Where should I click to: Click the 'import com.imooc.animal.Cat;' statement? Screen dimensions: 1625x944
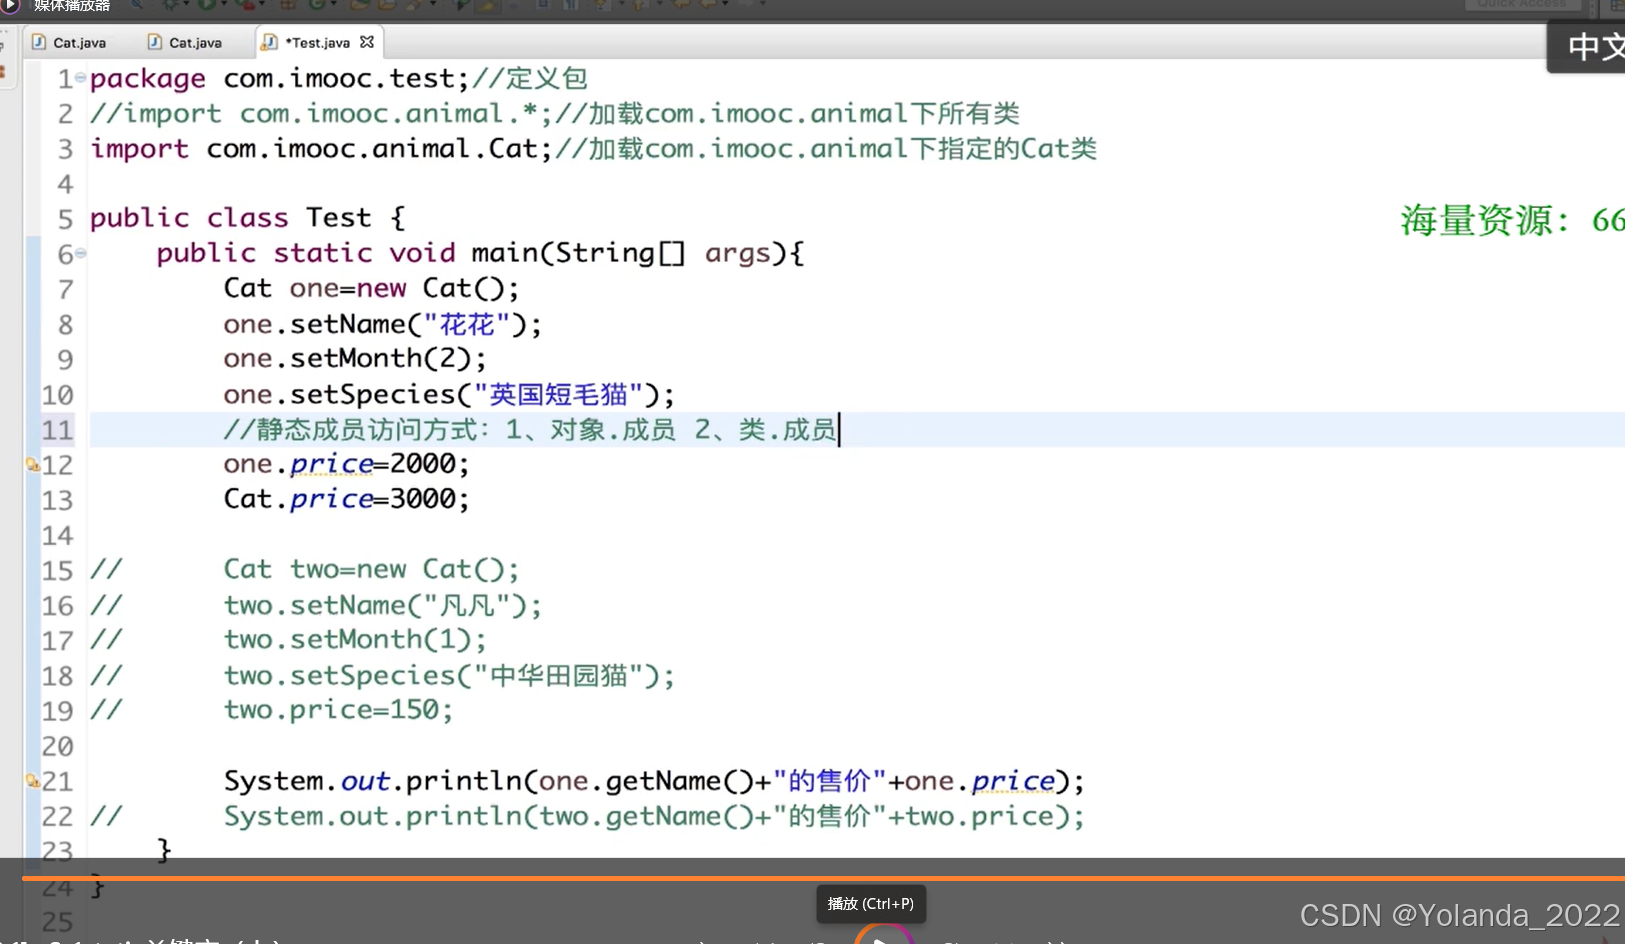pos(321,148)
